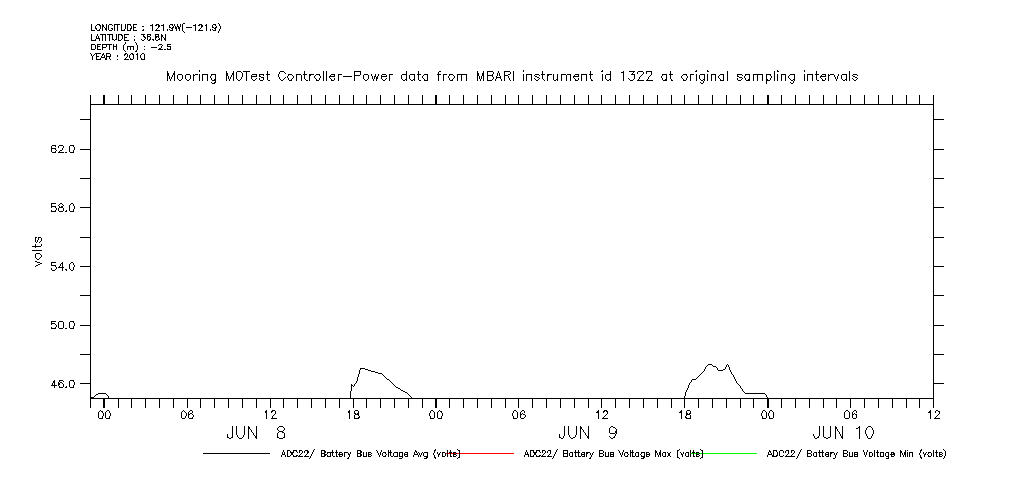This screenshot has height=504, width=1009.
Task: Click the YEAR : 2010 header text
Action: (x=118, y=57)
